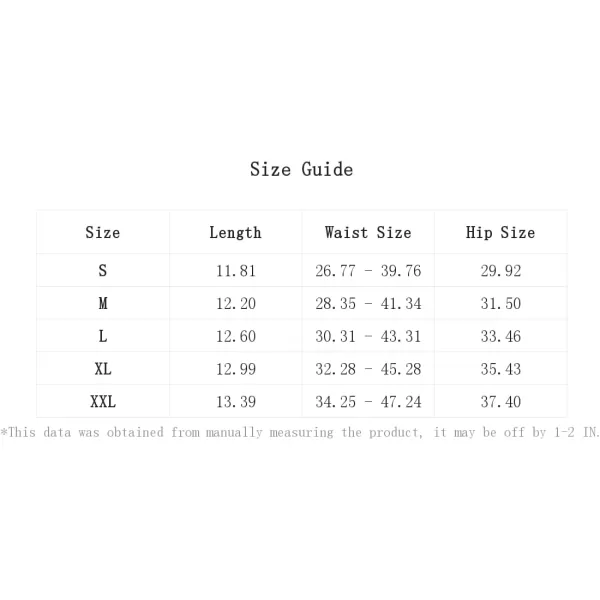
Task: Click hip size value 35.43
Action: click(500, 369)
